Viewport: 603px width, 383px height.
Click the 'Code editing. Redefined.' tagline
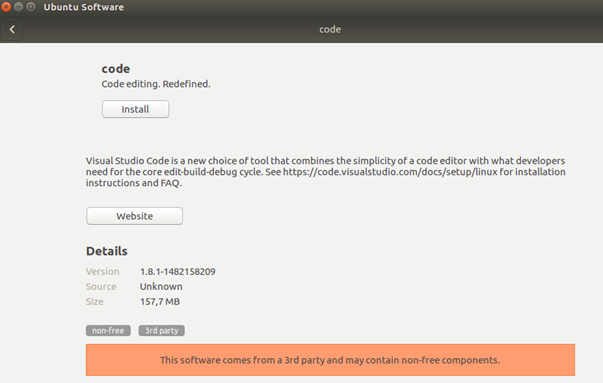coord(156,84)
